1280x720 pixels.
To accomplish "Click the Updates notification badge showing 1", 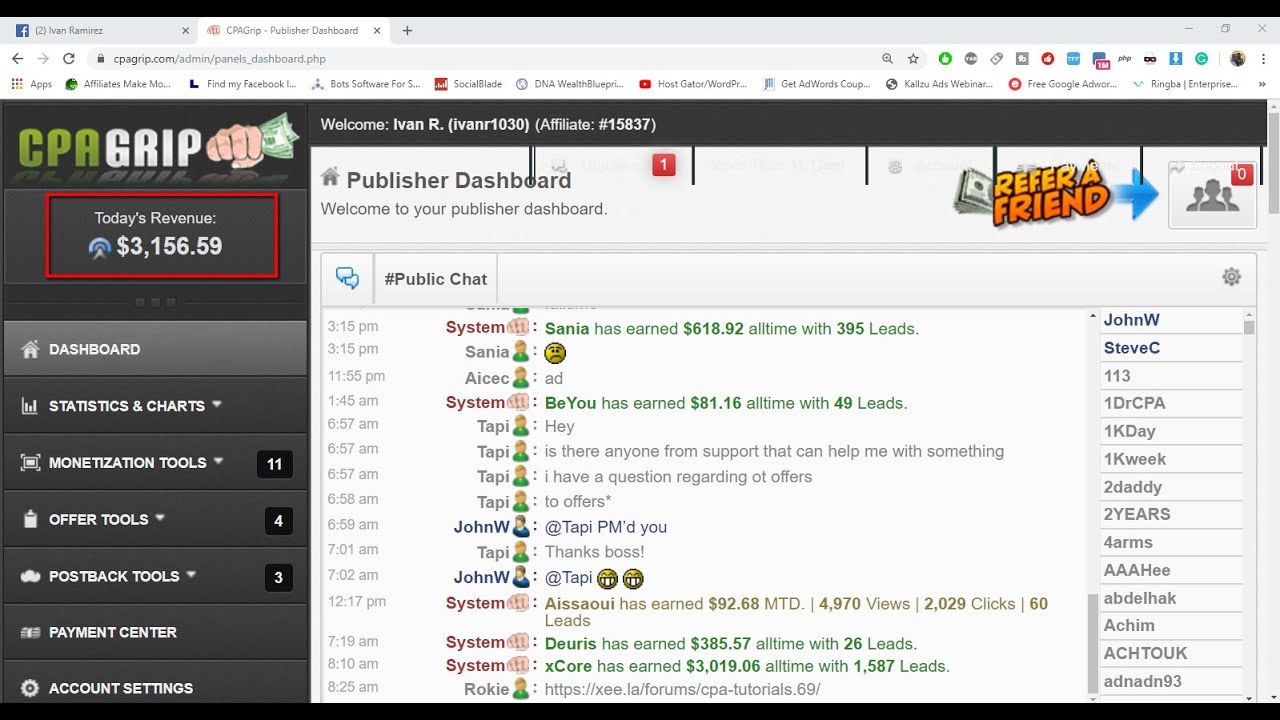I will [x=664, y=164].
